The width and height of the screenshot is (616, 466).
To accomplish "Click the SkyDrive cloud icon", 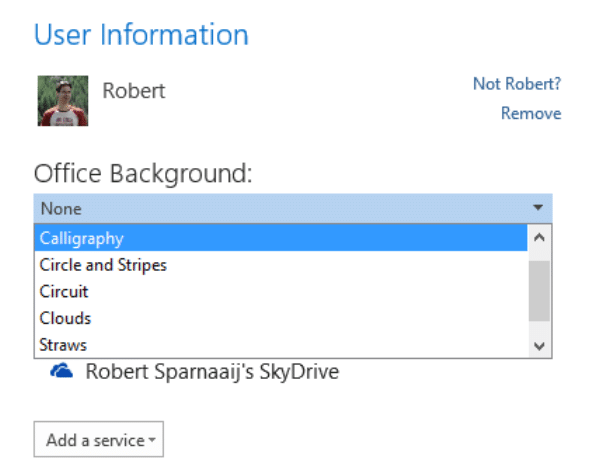I will [x=61, y=371].
